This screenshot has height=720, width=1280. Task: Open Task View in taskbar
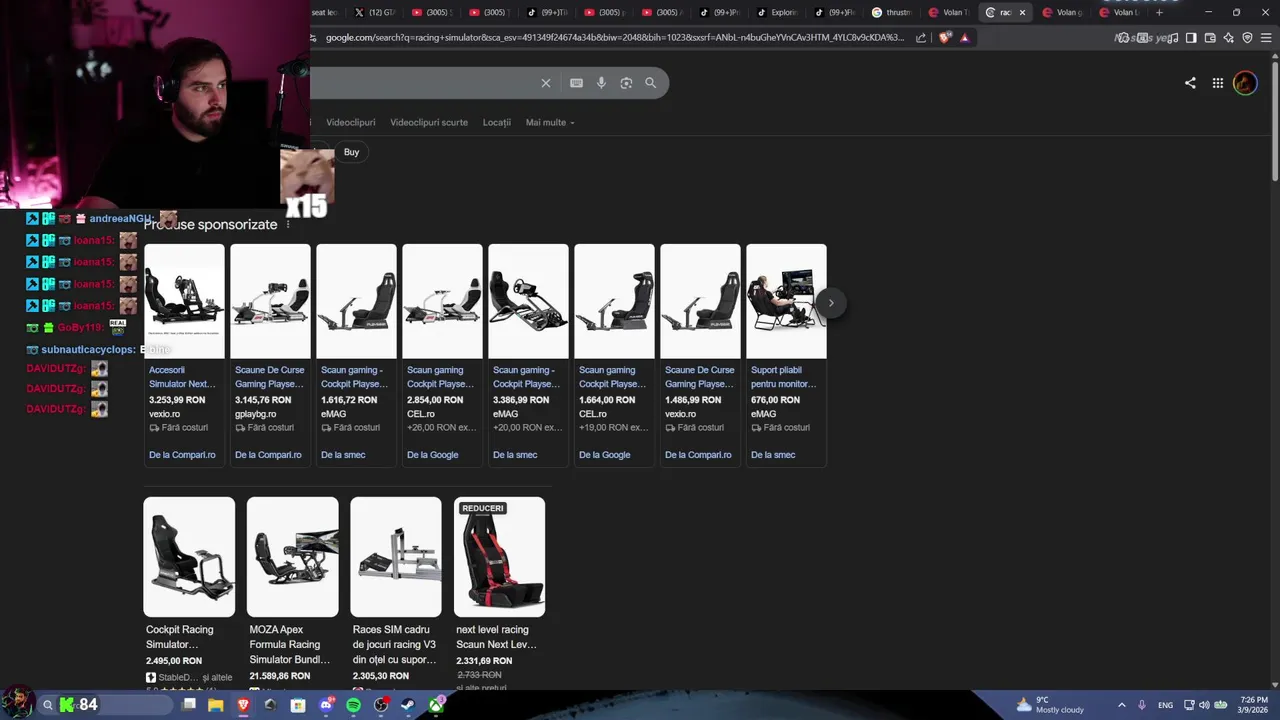point(188,705)
